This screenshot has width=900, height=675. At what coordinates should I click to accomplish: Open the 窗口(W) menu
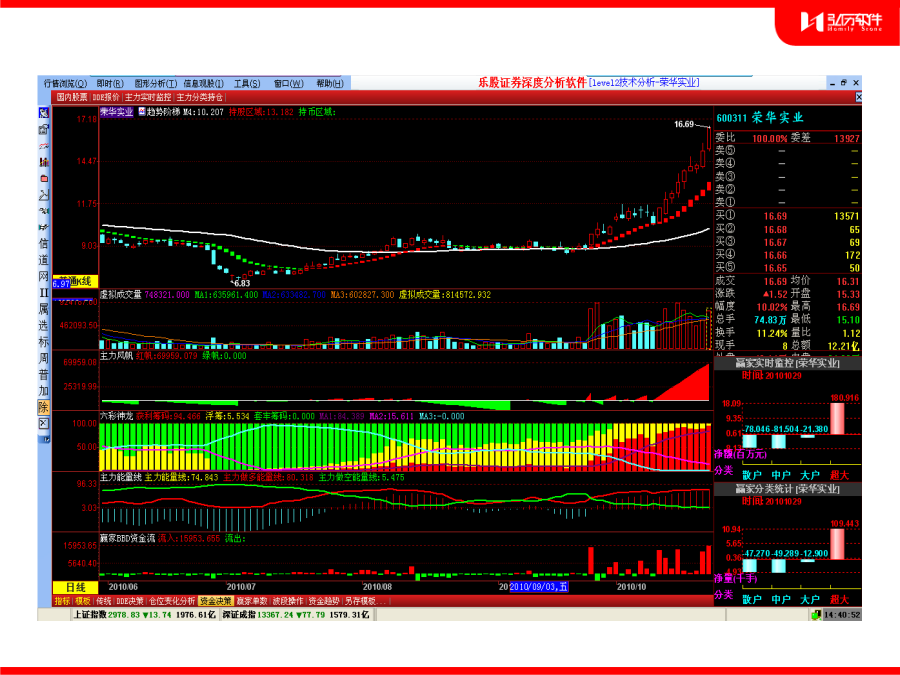coord(288,83)
